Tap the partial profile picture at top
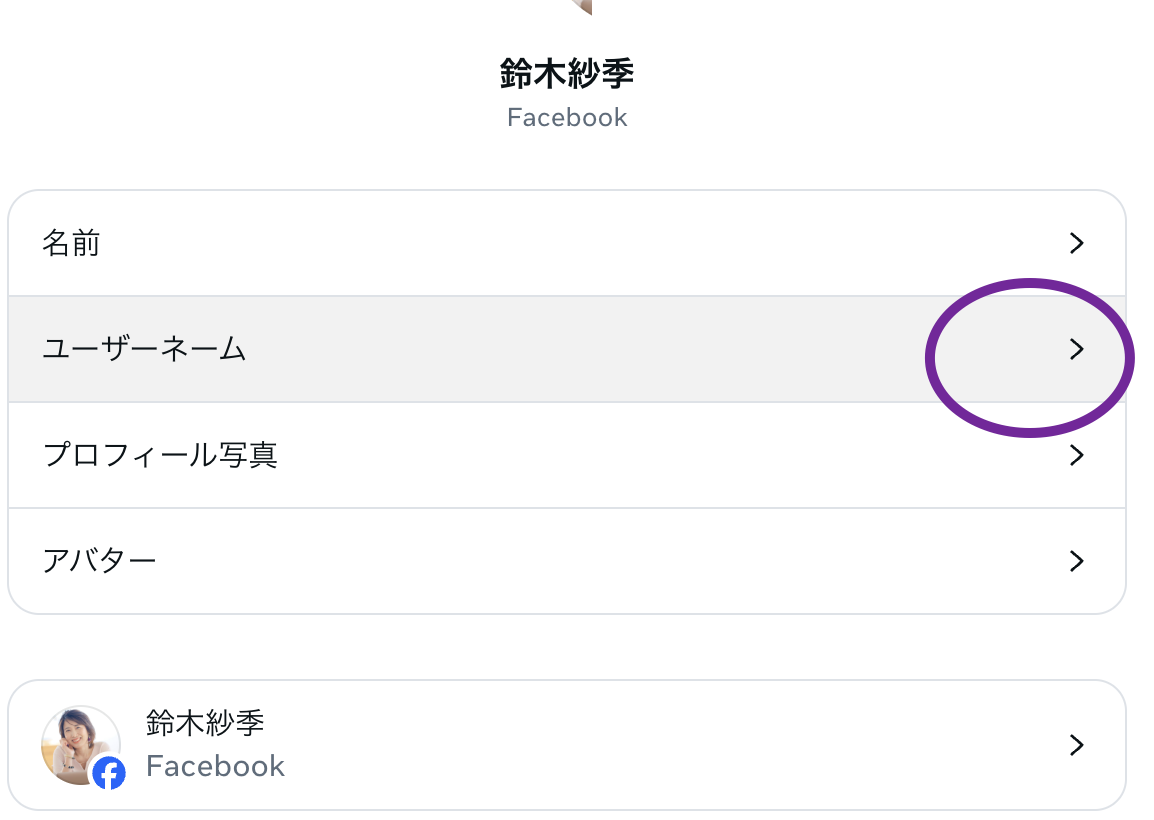Image resolution: width=1154 pixels, height=820 pixels. point(581,7)
